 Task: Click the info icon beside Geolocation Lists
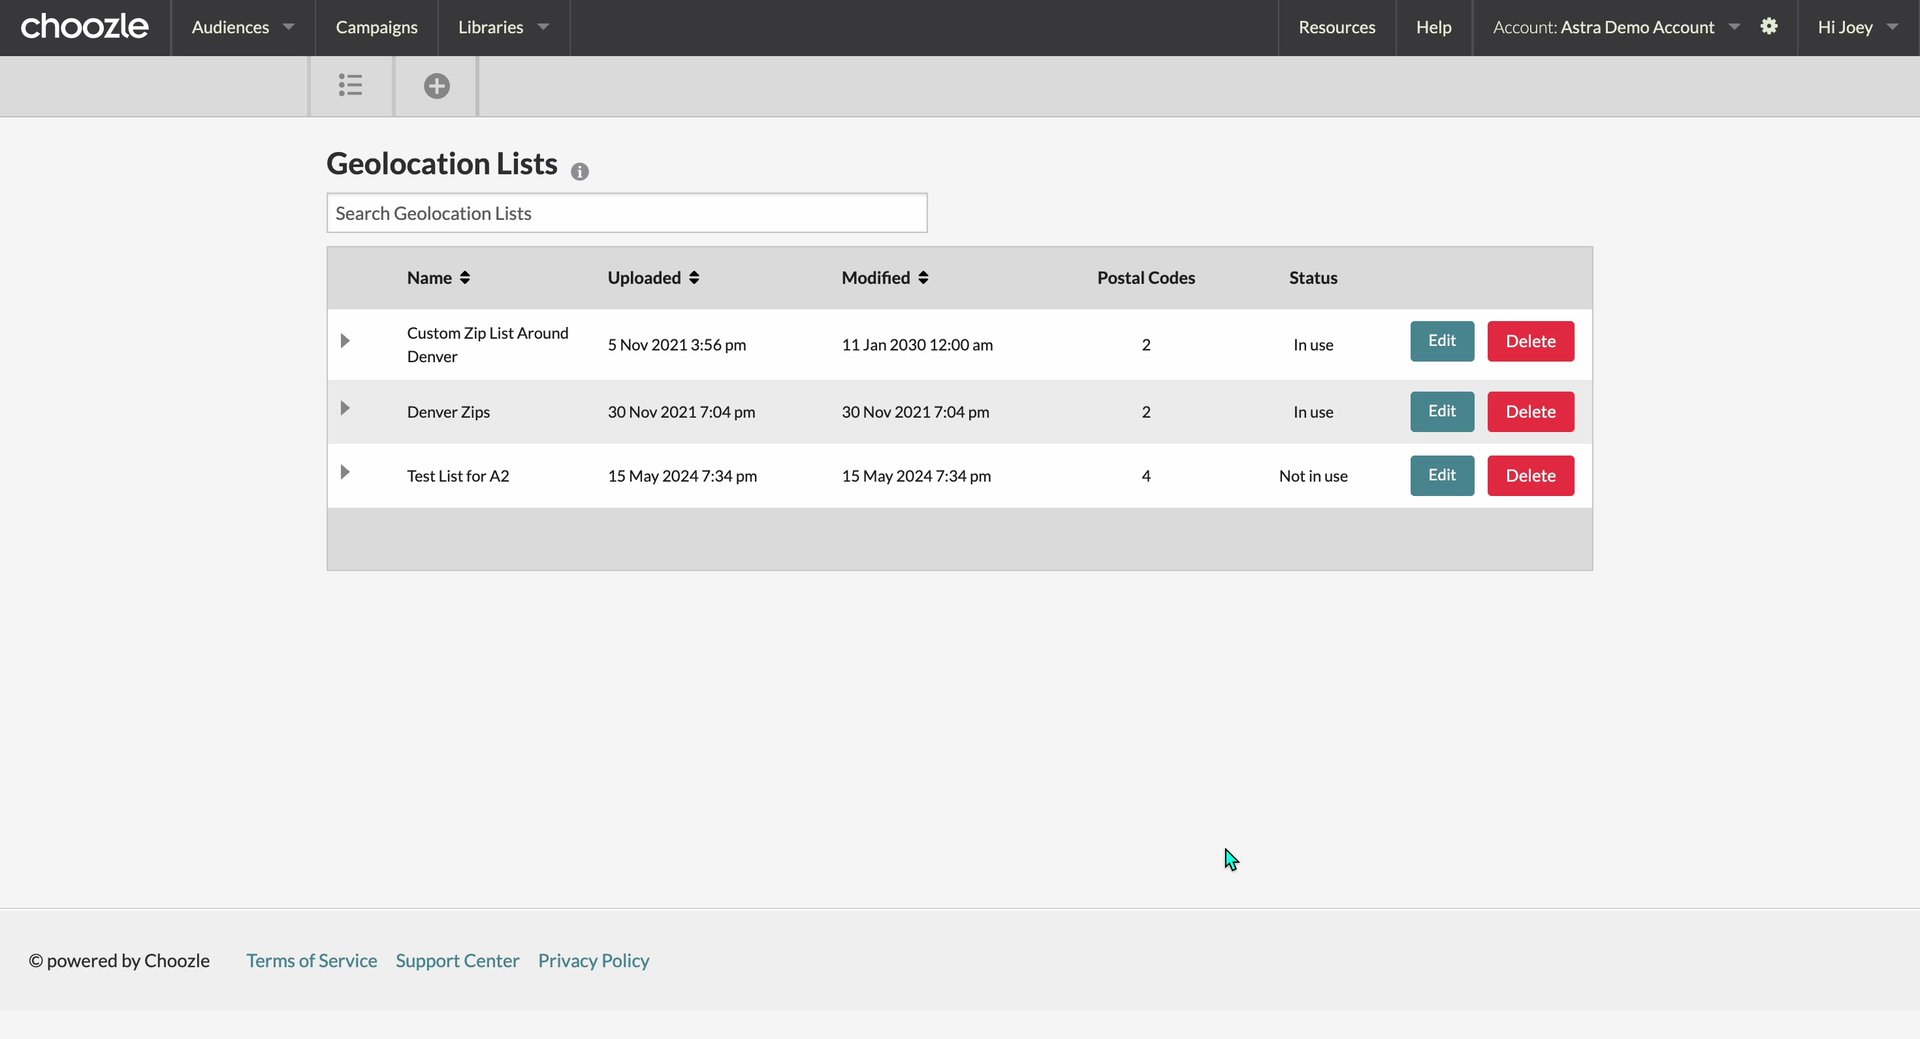[x=580, y=172]
